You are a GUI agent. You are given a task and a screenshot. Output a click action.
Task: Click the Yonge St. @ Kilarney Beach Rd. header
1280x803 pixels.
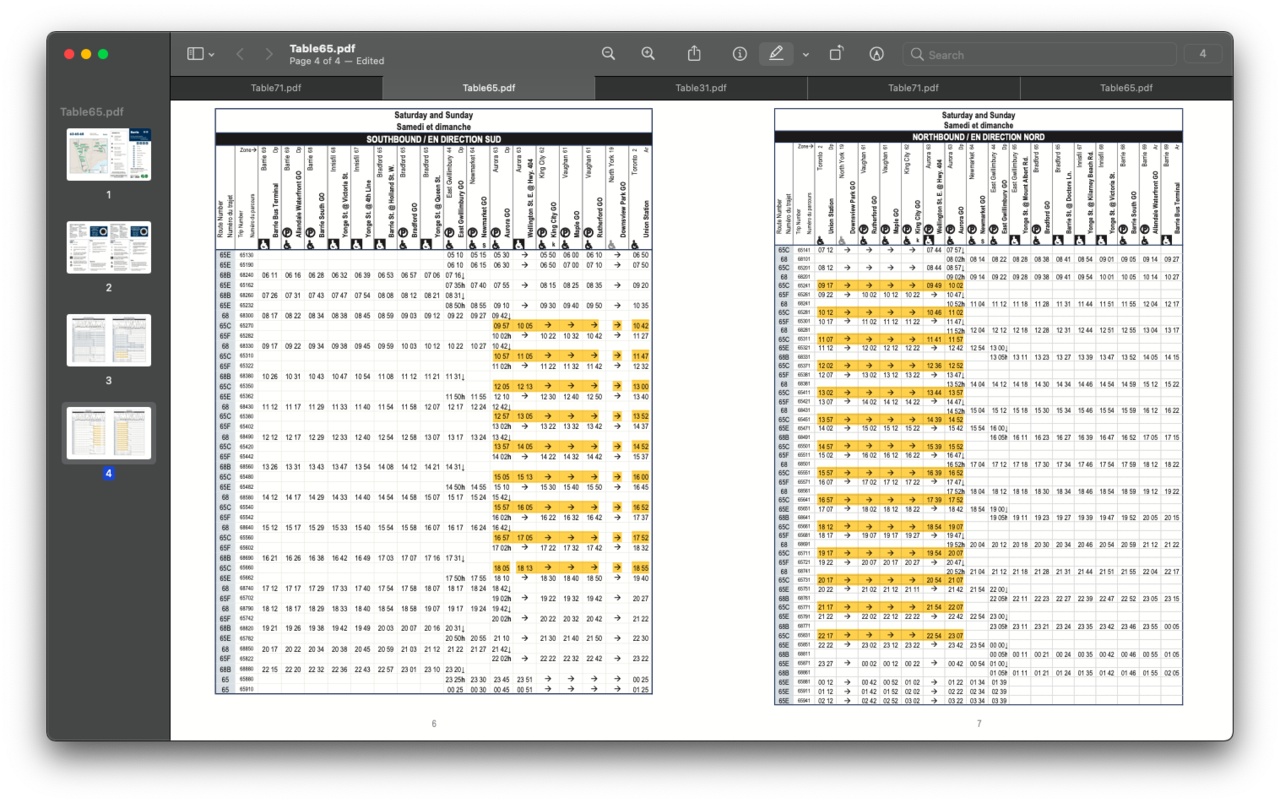(x=1090, y=193)
